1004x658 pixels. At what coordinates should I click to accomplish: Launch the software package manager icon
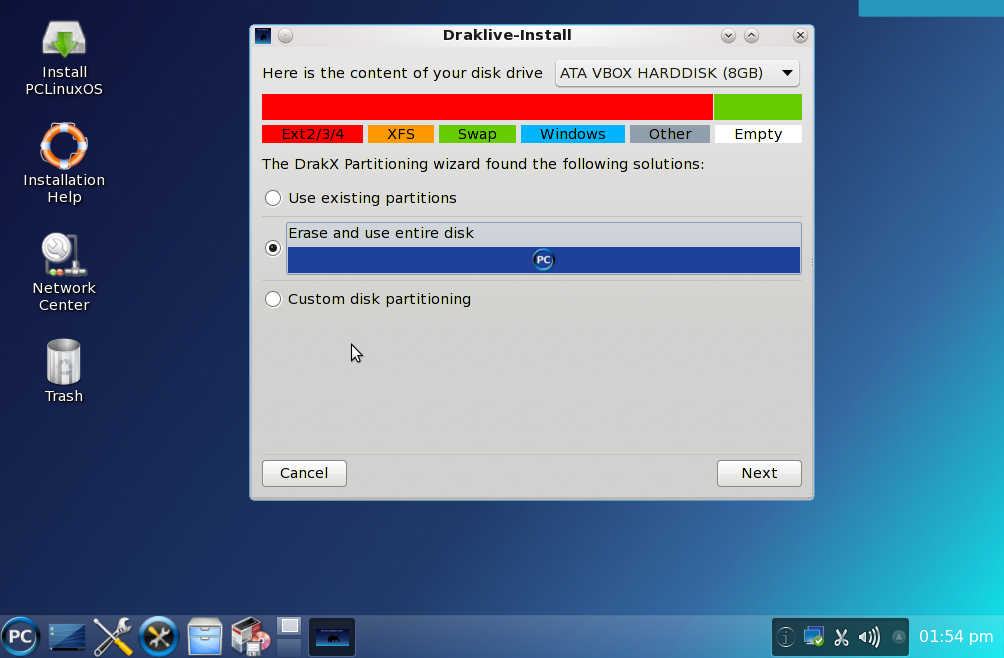tap(250, 637)
